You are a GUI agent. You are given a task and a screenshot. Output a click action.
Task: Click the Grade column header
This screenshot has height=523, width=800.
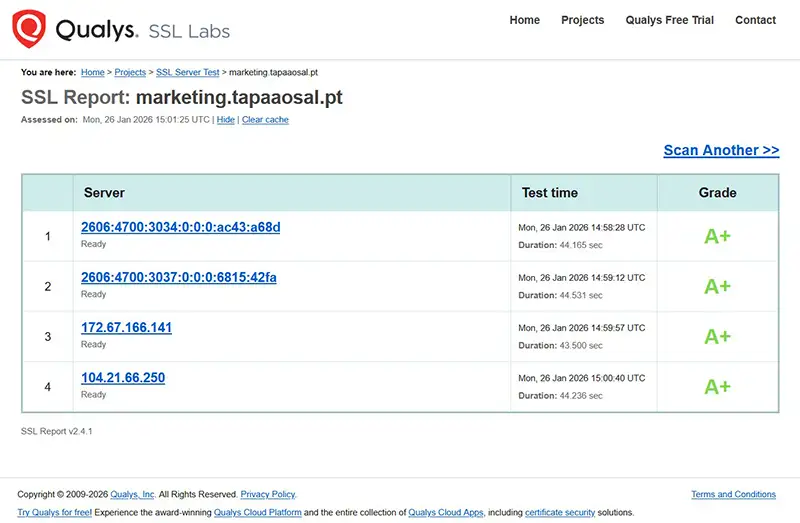tap(717, 193)
